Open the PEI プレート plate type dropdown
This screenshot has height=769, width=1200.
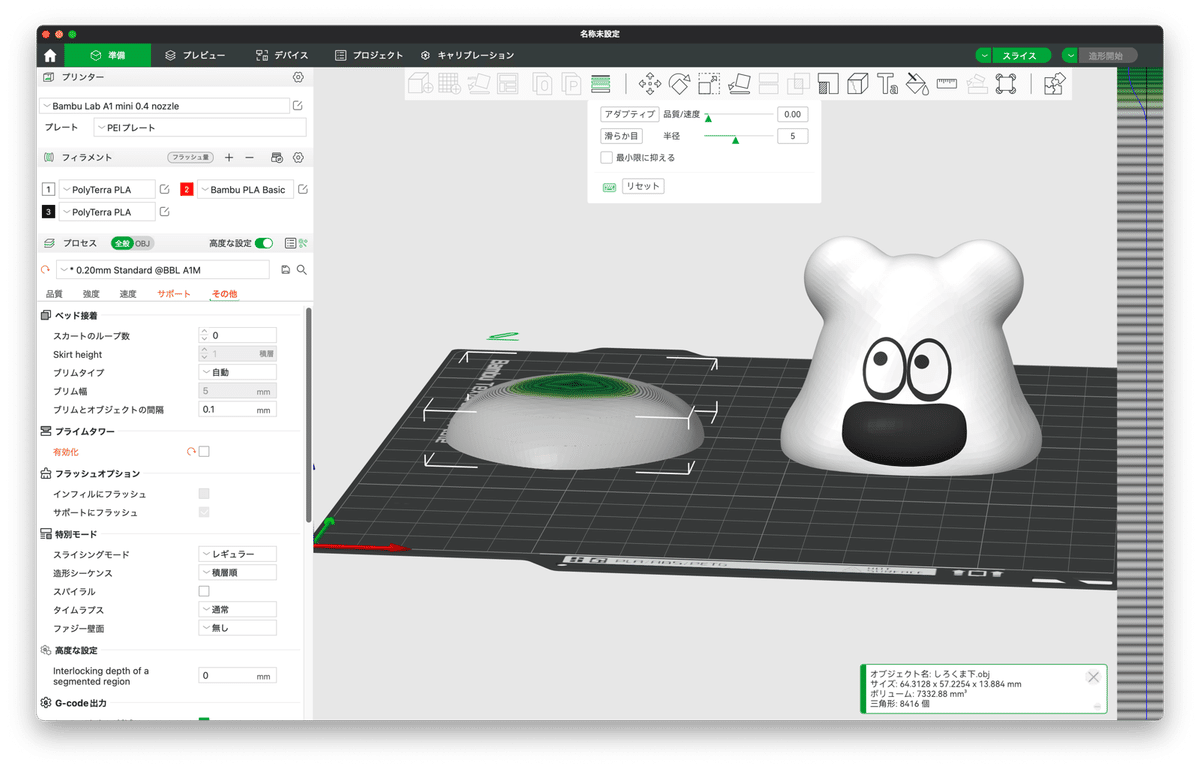click(200, 127)
